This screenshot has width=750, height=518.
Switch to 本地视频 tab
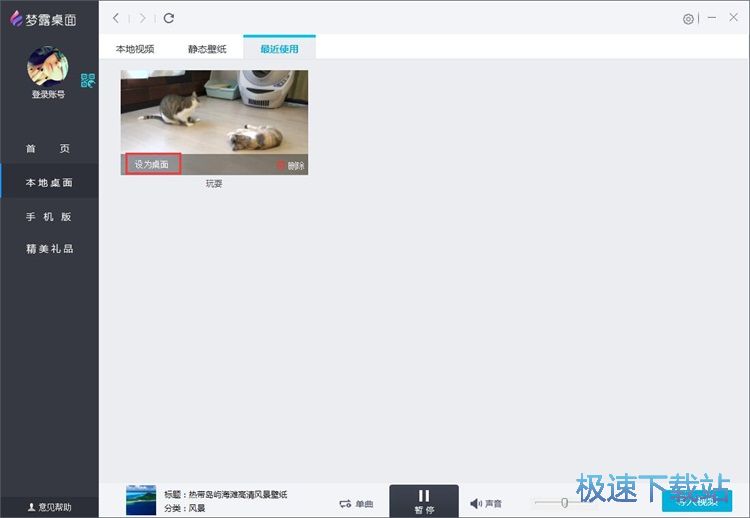[x=135, y=49]
